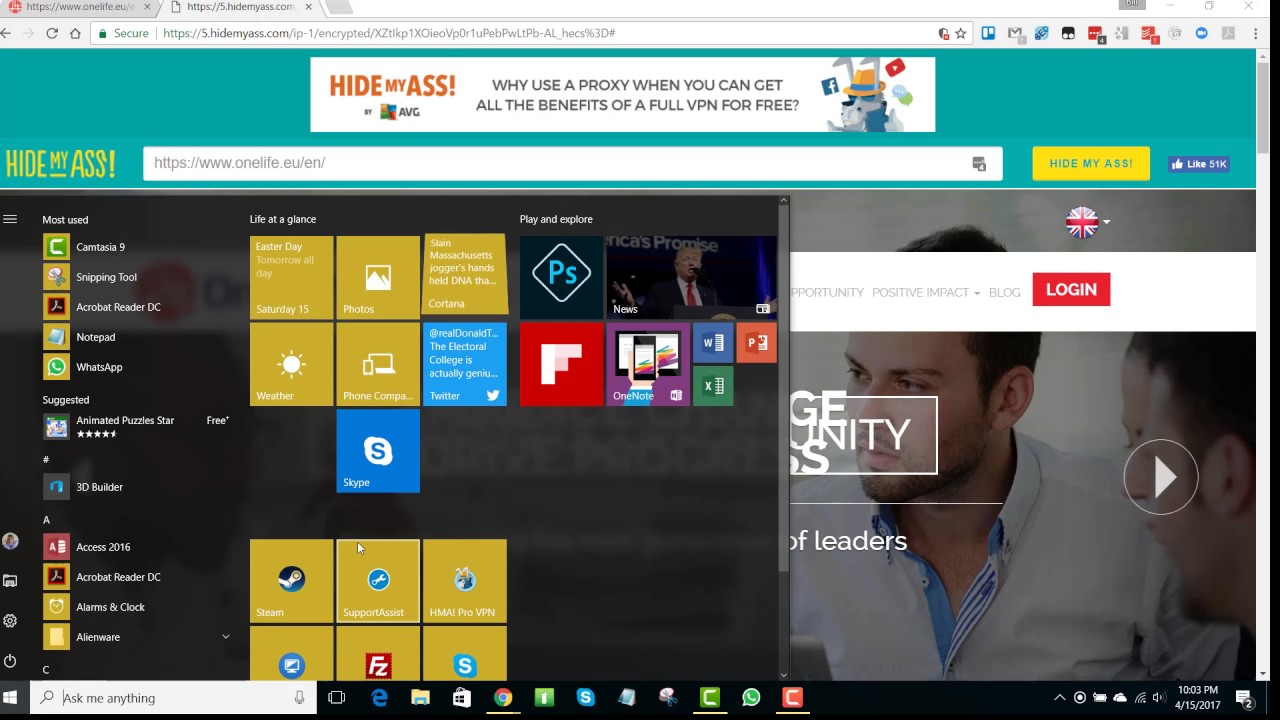This screenshot has height=720, width=1280.
Task: Open the Cortana news tile
Action: (x=465, y=274)
